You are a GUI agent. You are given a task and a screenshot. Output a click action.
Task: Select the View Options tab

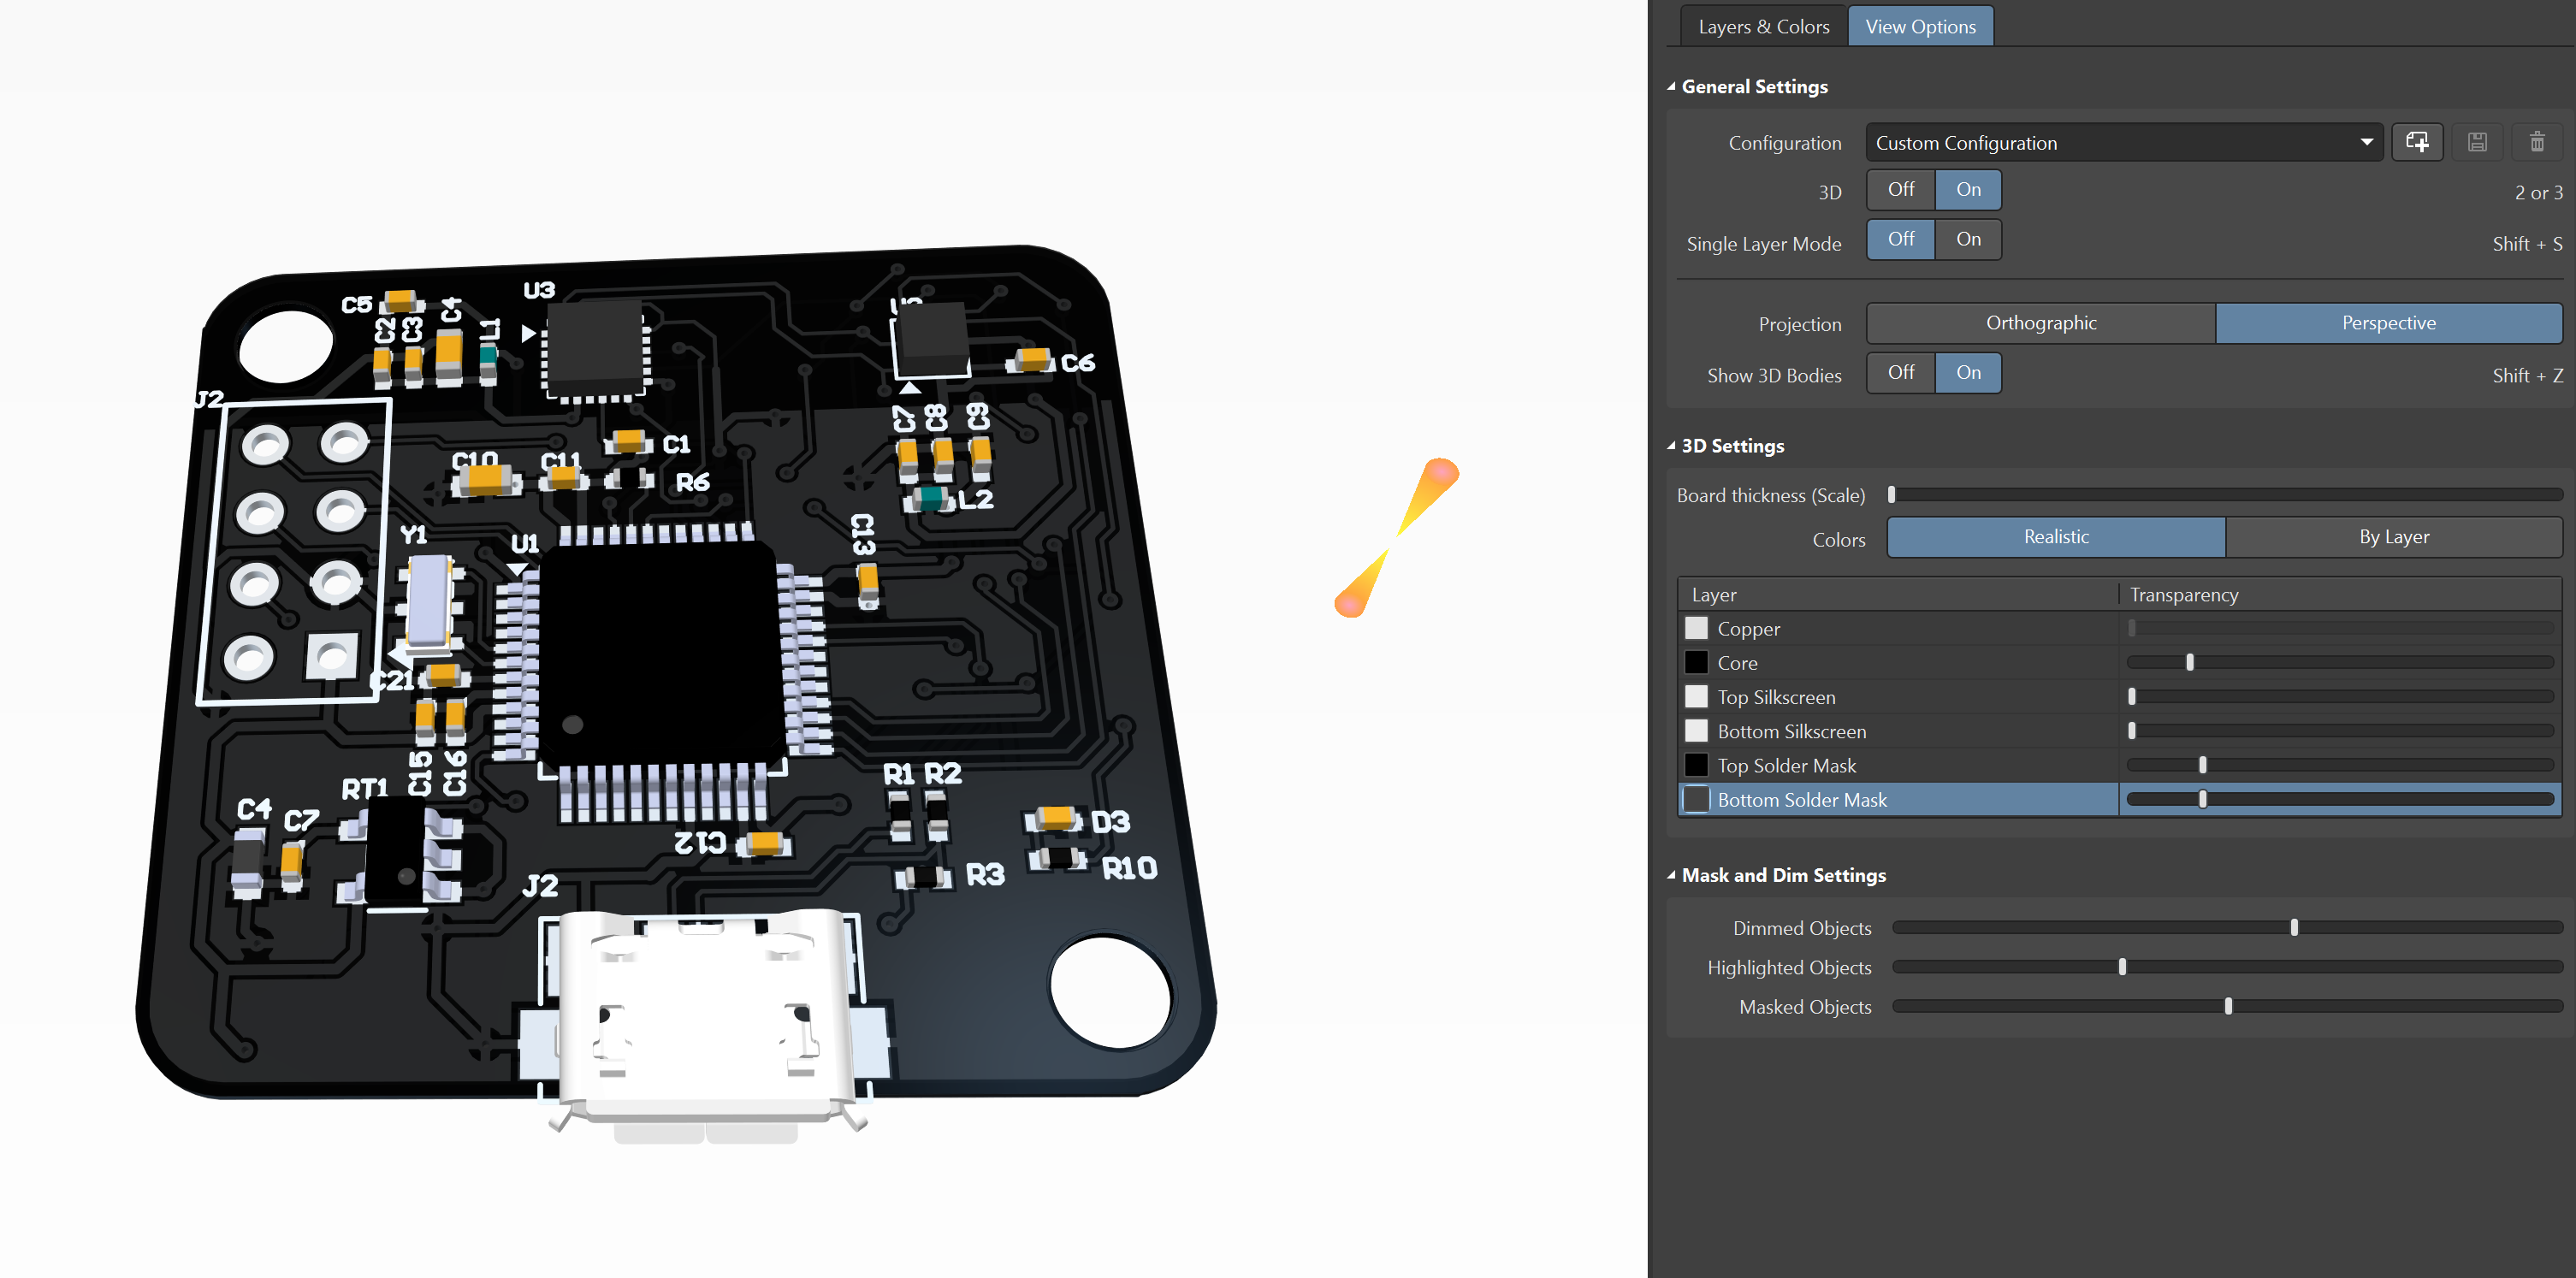click(1919, 27)
